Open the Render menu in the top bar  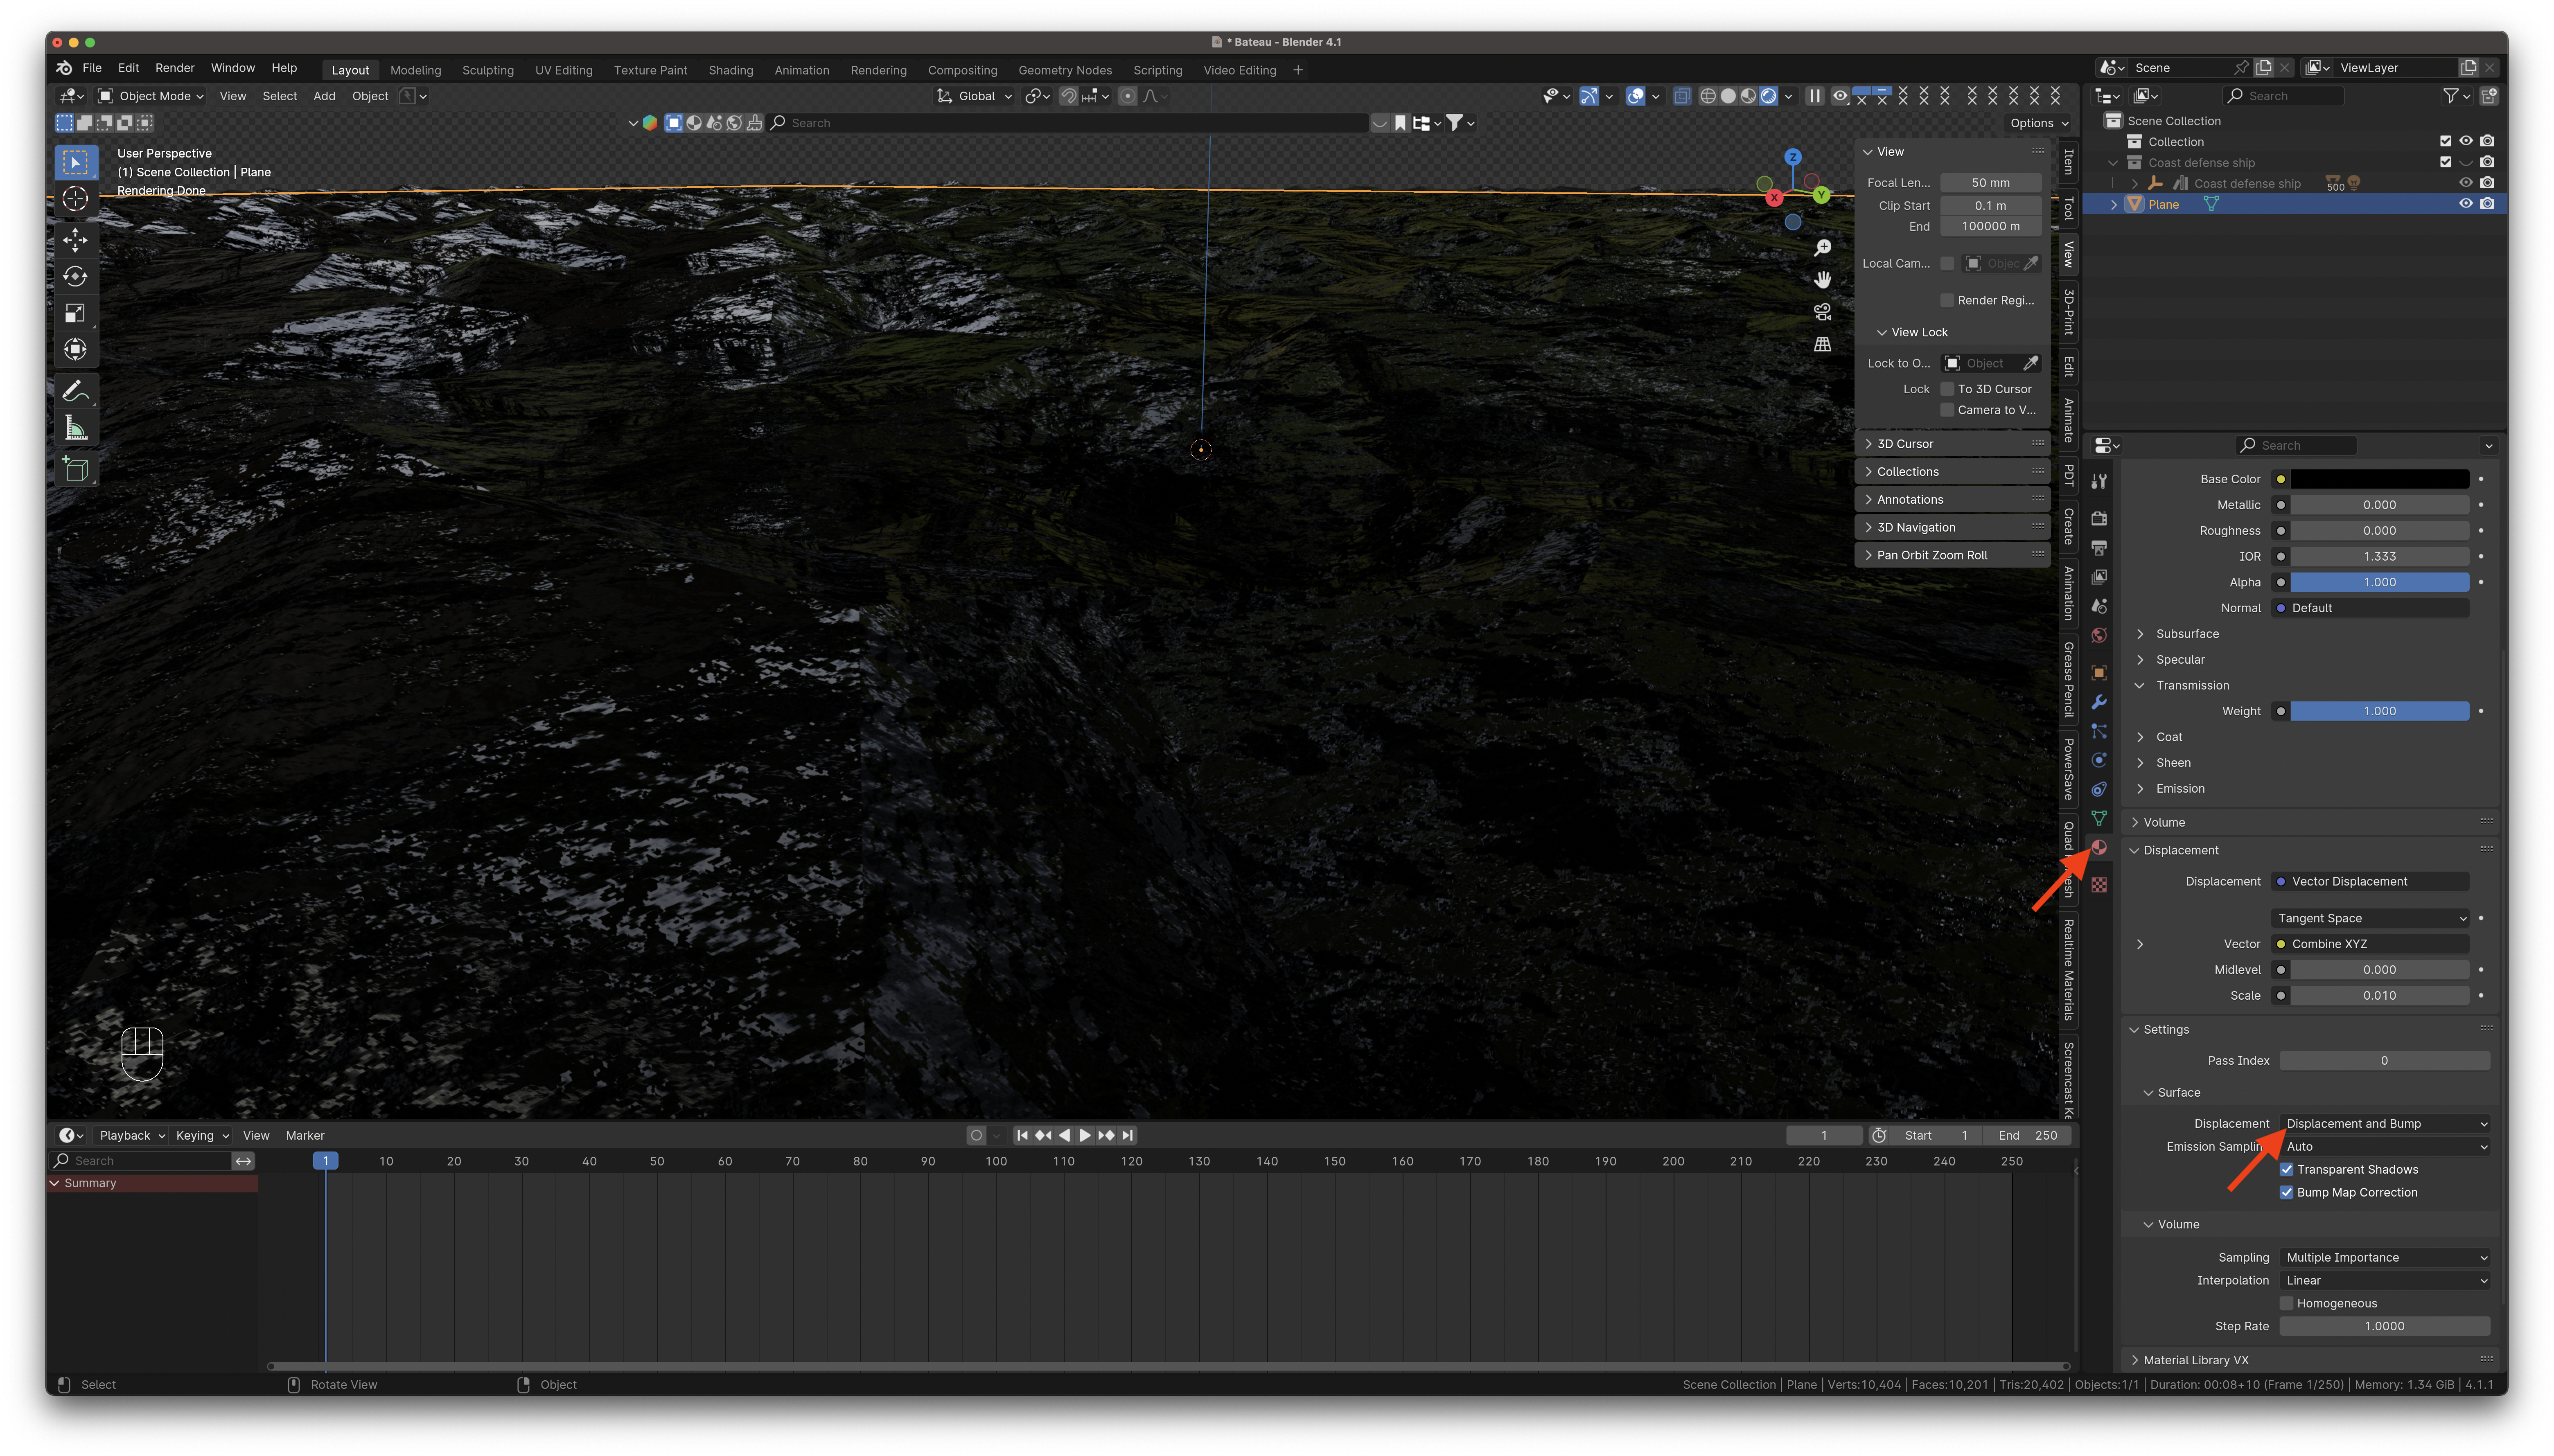point(175,68)
